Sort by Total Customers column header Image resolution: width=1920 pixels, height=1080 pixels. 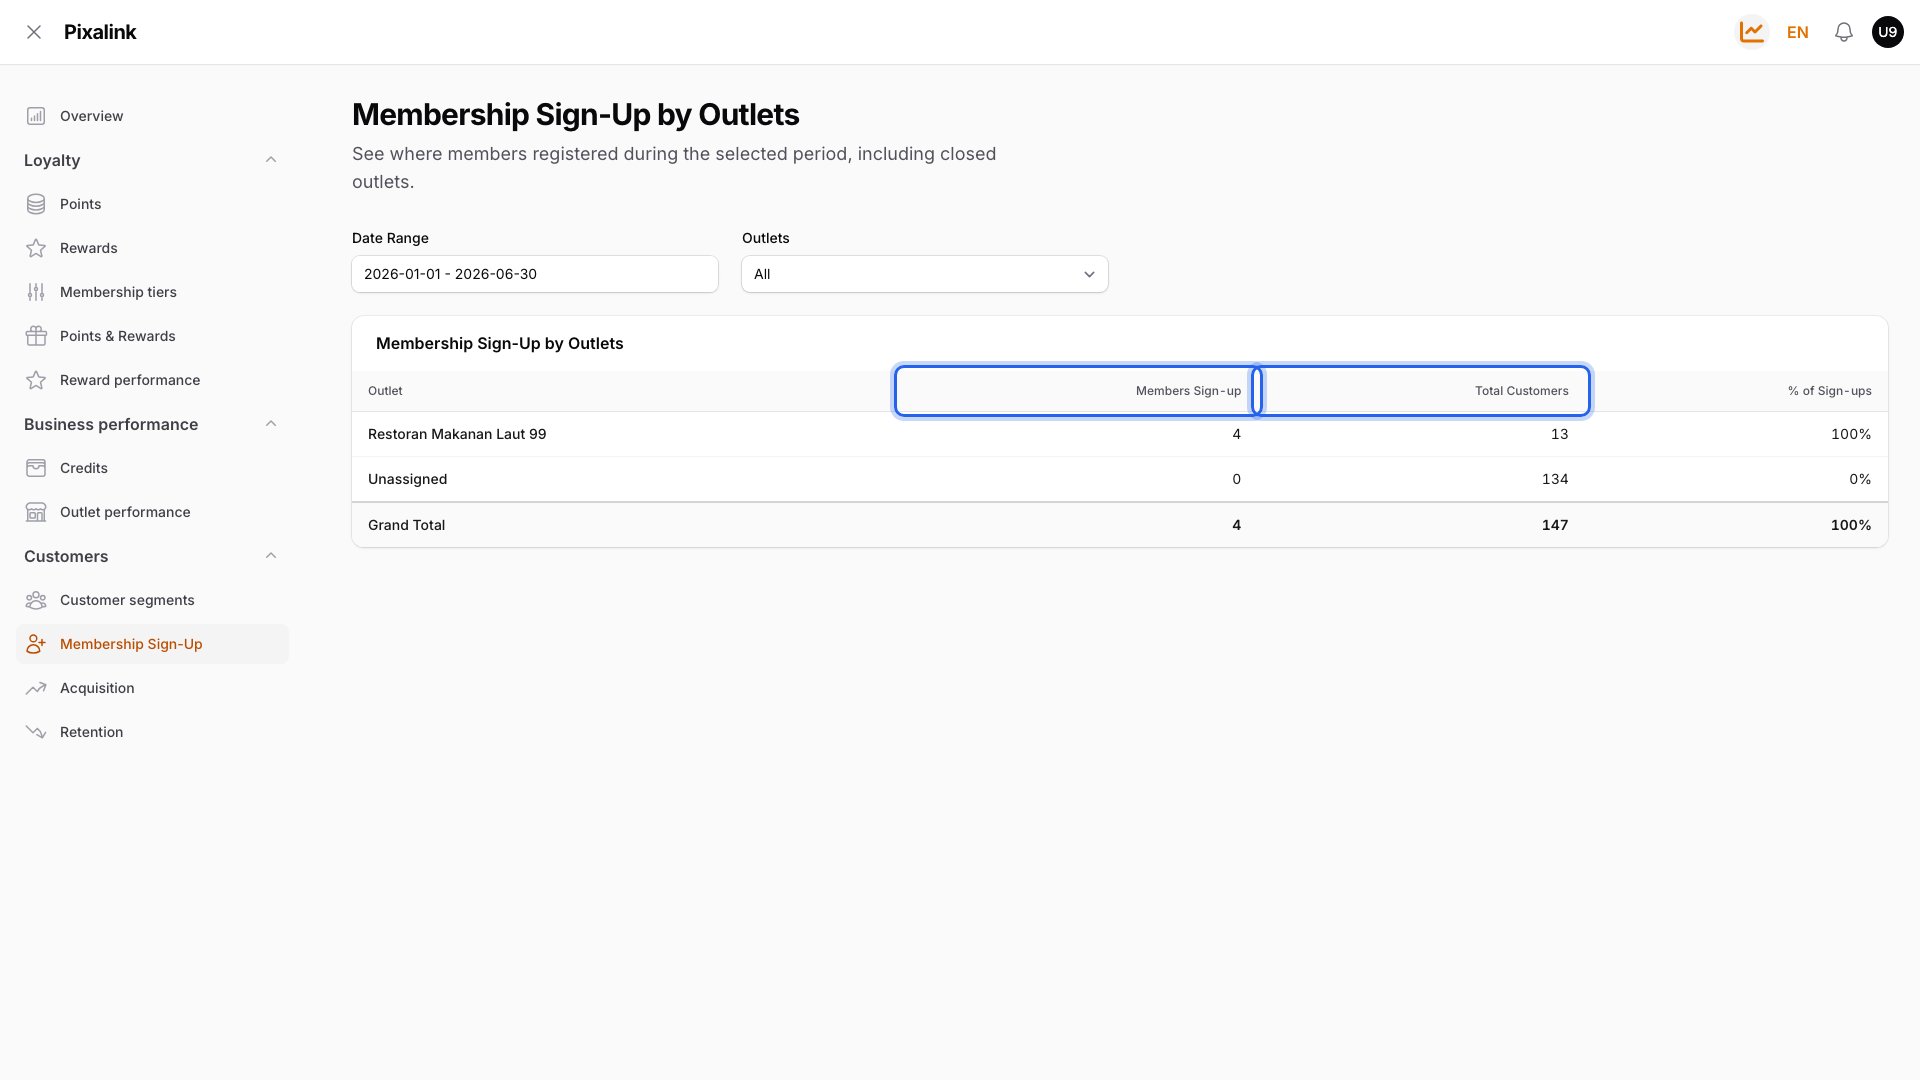[x=1421, y=391]
